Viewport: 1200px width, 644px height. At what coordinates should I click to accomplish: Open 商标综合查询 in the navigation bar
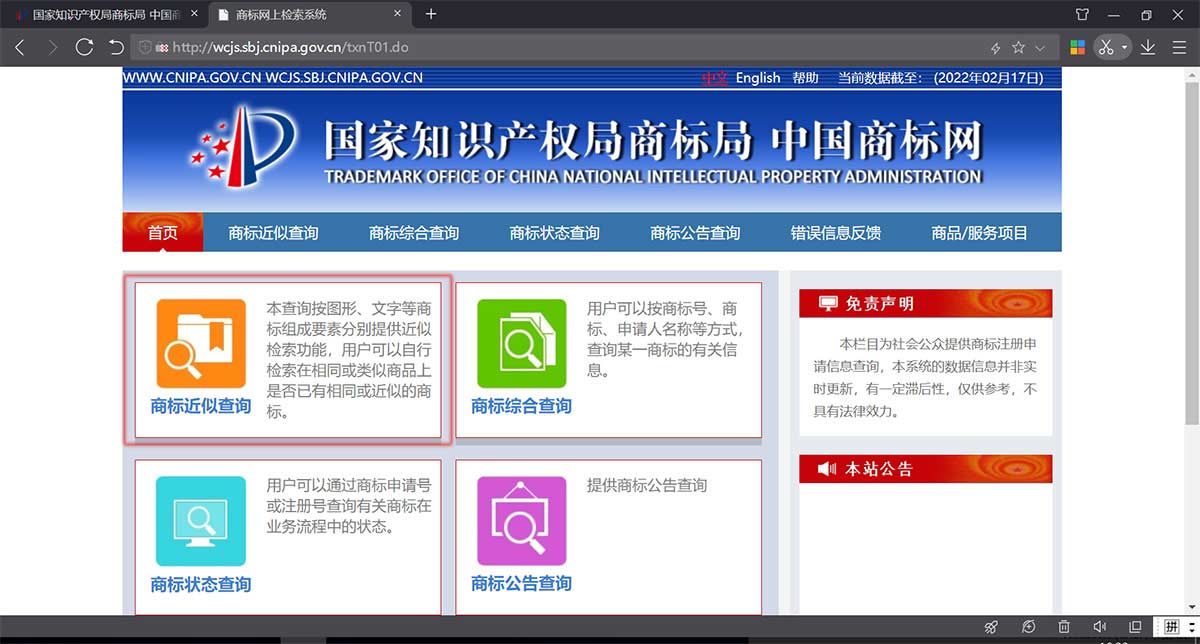(x=414, y=233)
